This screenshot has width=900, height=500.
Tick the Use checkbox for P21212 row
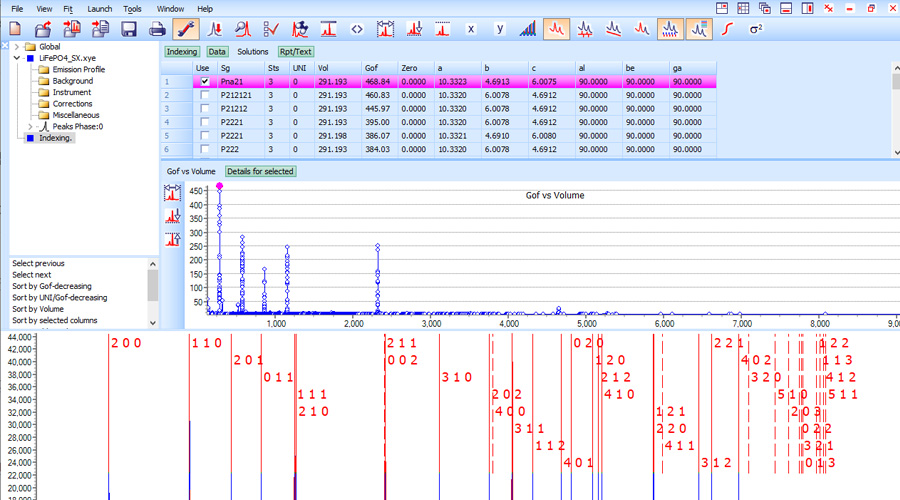205,108
